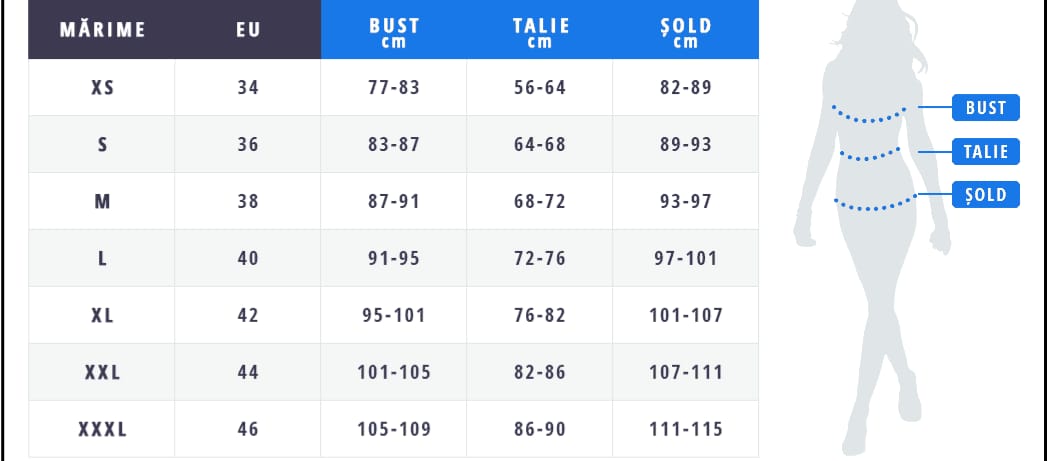Click the woman silhouette image
1050x461 pixels.
[x=871, y=228]
